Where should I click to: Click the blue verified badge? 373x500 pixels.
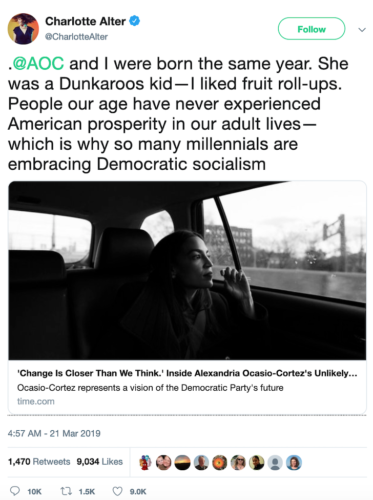click(x=135, y=21)
